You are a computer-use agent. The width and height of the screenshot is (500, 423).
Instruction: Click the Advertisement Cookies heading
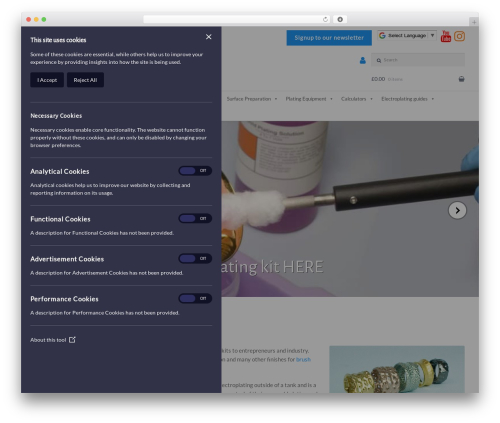click(x=67, y=259)
